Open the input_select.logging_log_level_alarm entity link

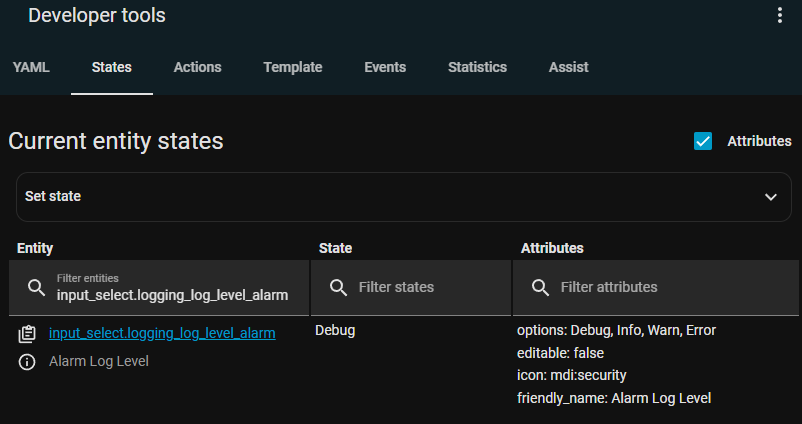[162, 332]
